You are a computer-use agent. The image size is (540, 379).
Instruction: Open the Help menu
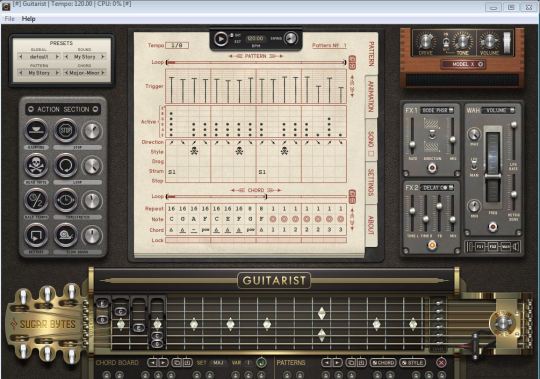29,19
